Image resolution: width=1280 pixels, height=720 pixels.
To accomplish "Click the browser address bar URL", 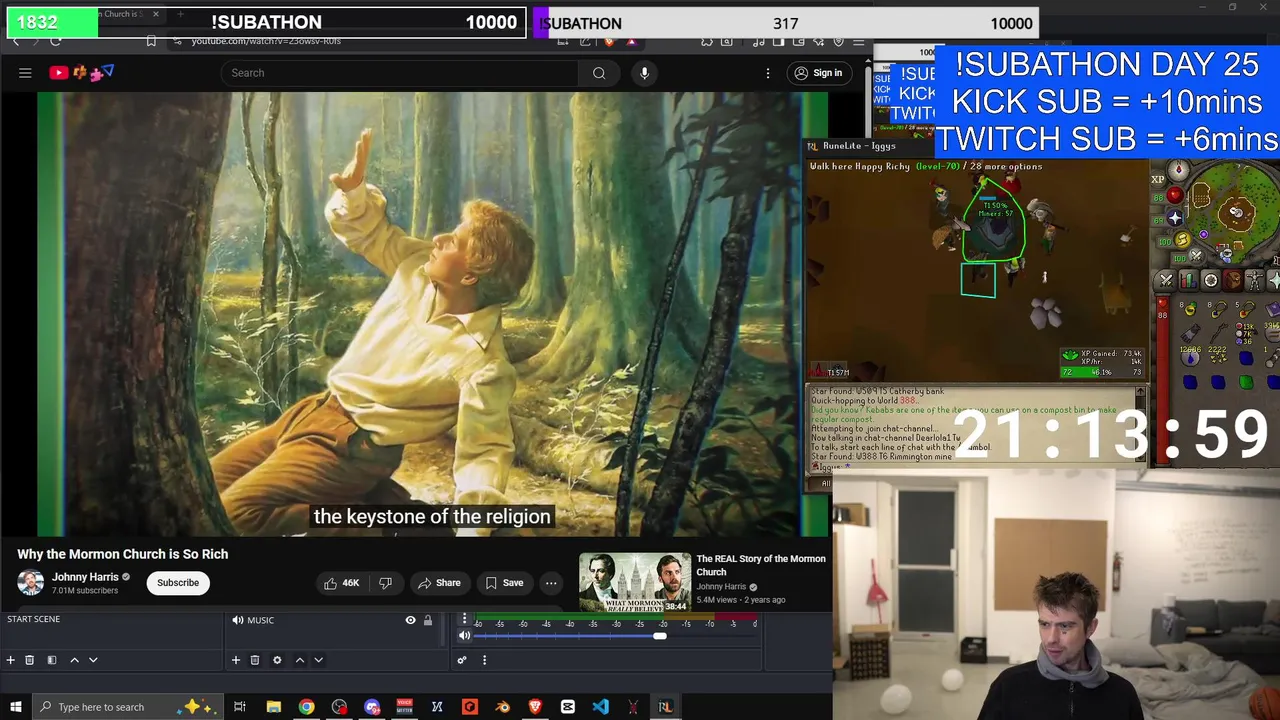I will click(x=266, y=41).
